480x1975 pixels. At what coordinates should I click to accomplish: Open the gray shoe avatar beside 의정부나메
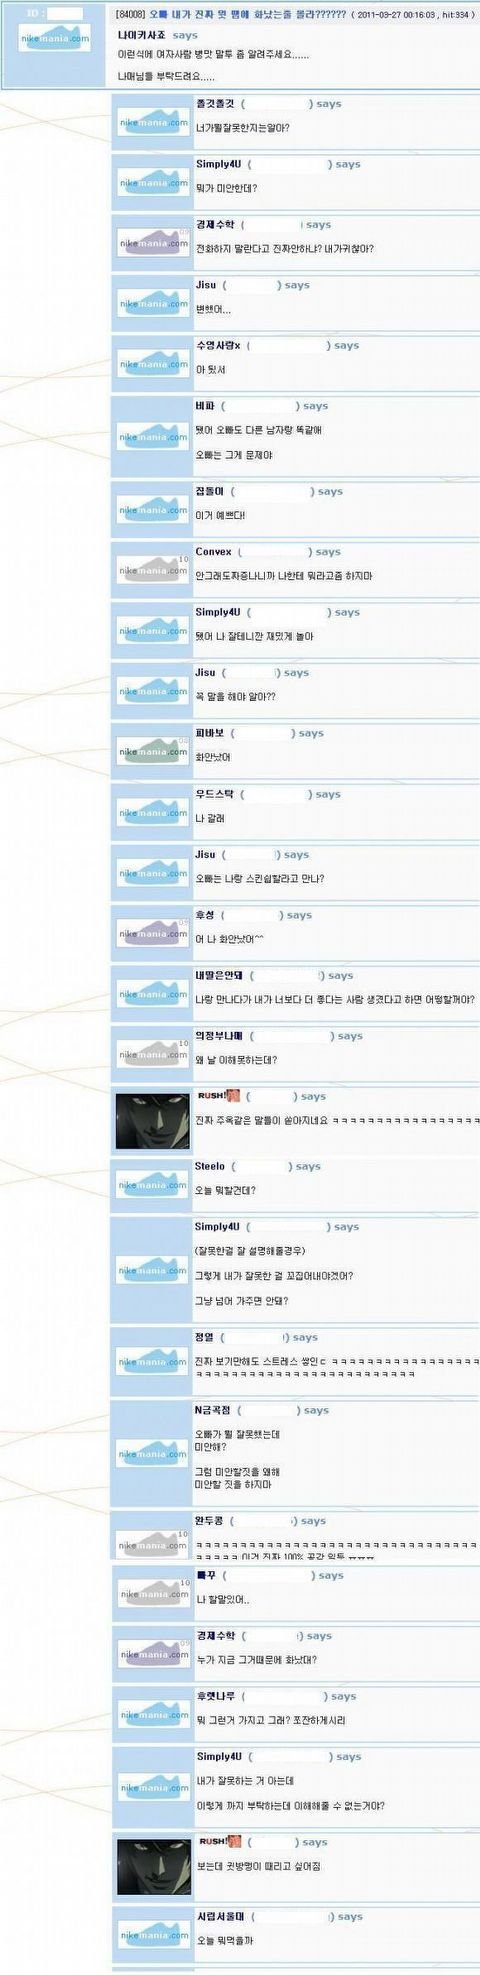coord(153,1054)
